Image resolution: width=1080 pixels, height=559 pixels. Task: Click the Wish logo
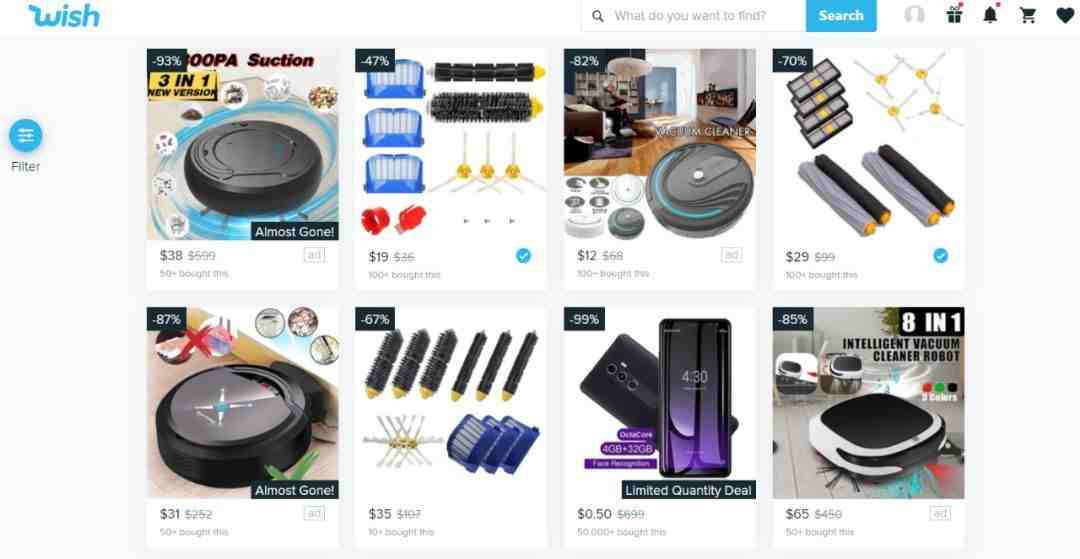64,15
